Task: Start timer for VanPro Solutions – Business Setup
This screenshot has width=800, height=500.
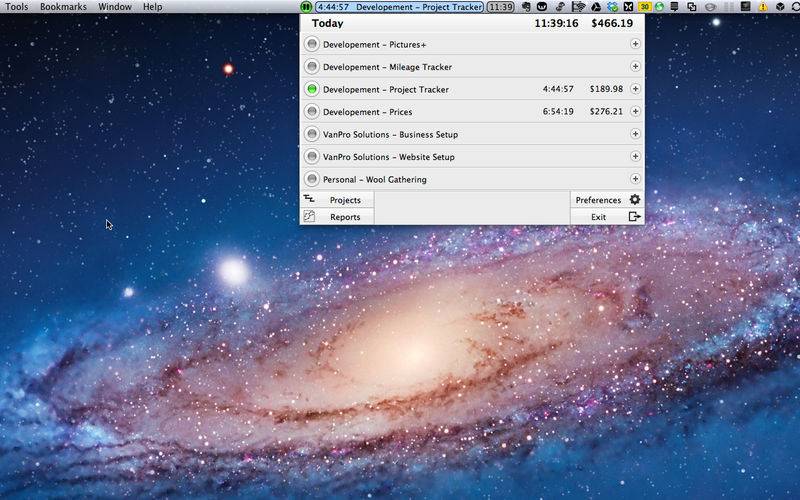Action: click(x=312, y=134)
